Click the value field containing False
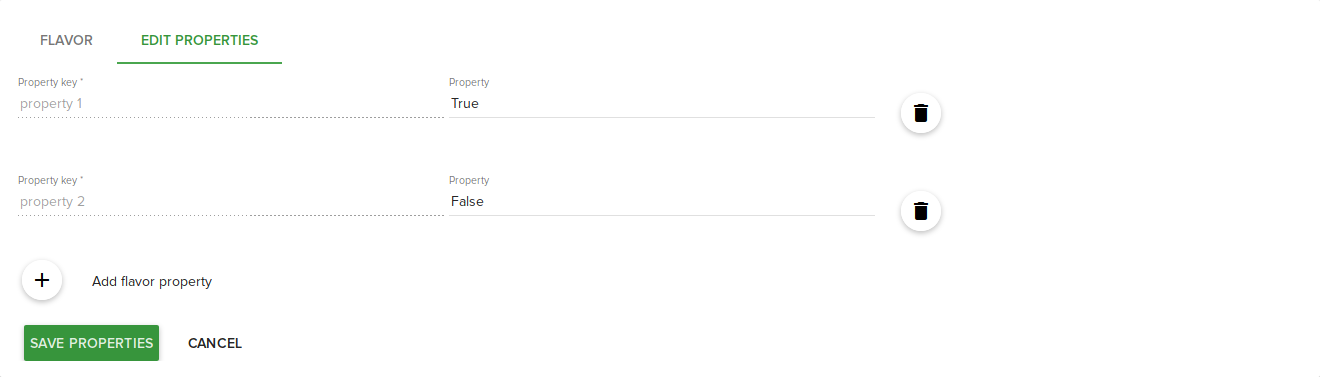 tap(662, 201)
